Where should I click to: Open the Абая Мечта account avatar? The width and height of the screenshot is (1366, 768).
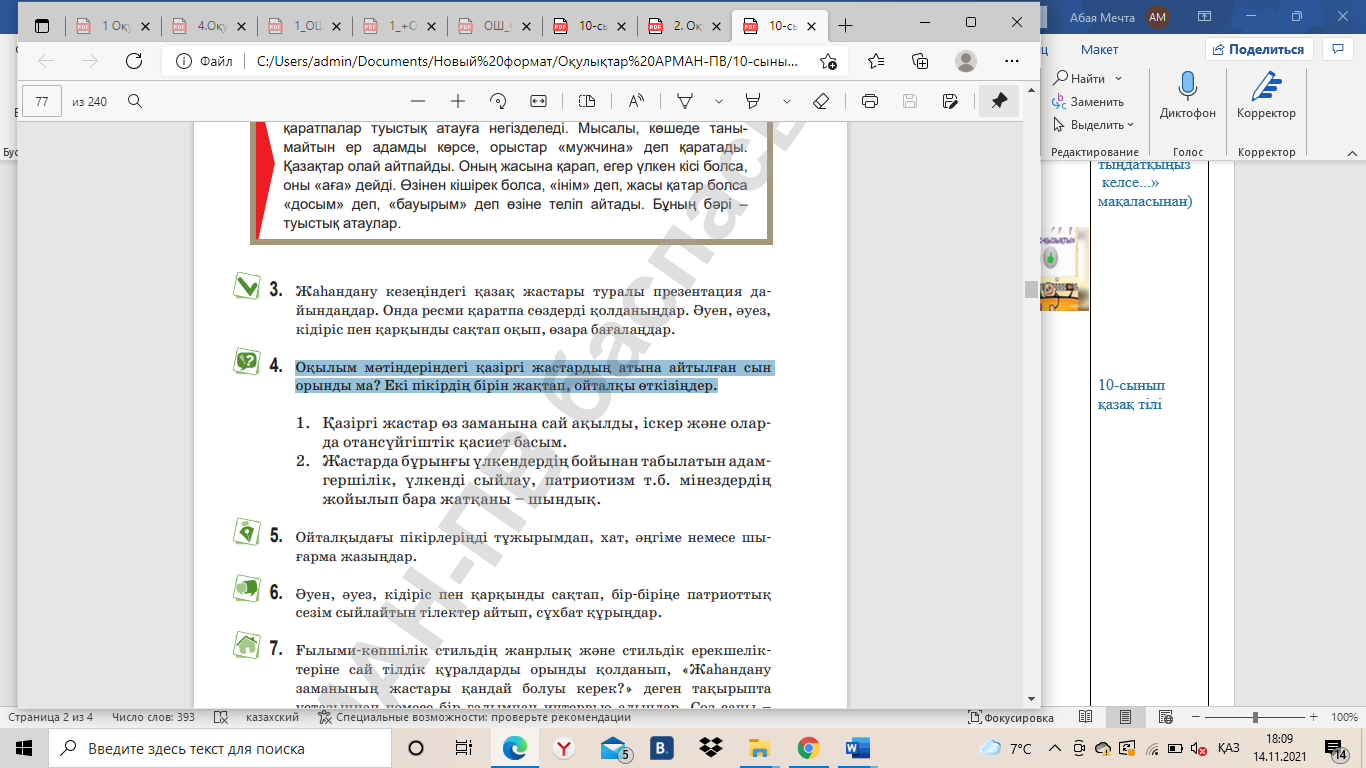[x=1158, y=16]
